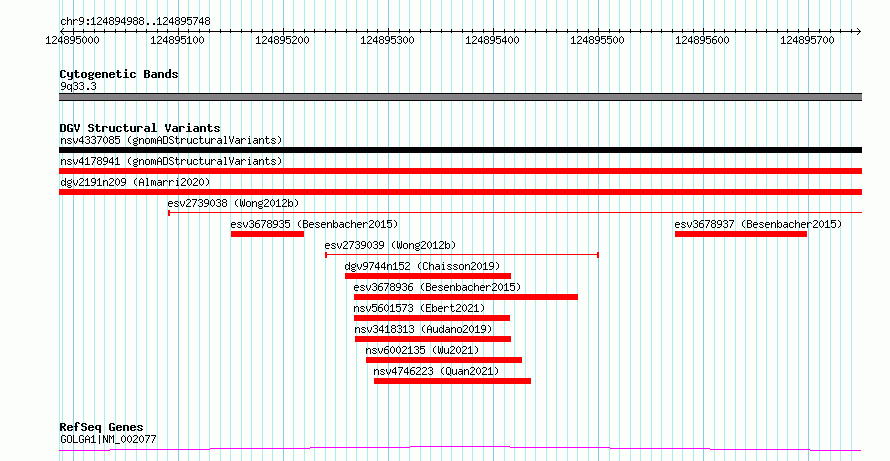
Task: Select the thin esv2739039 variant line
Action: [462, 255]
